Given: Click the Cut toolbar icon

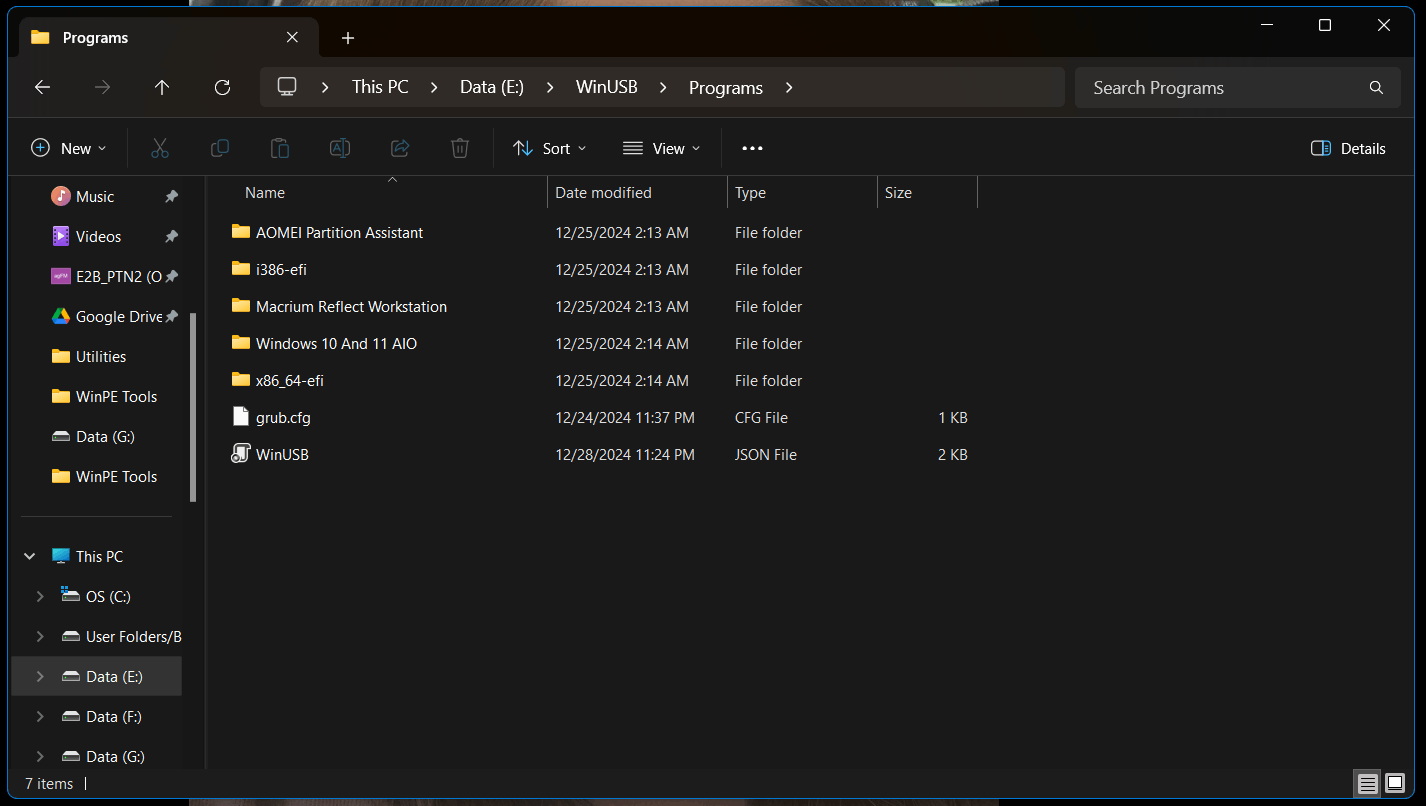Looking at the screenshot, I should point(160,148).
